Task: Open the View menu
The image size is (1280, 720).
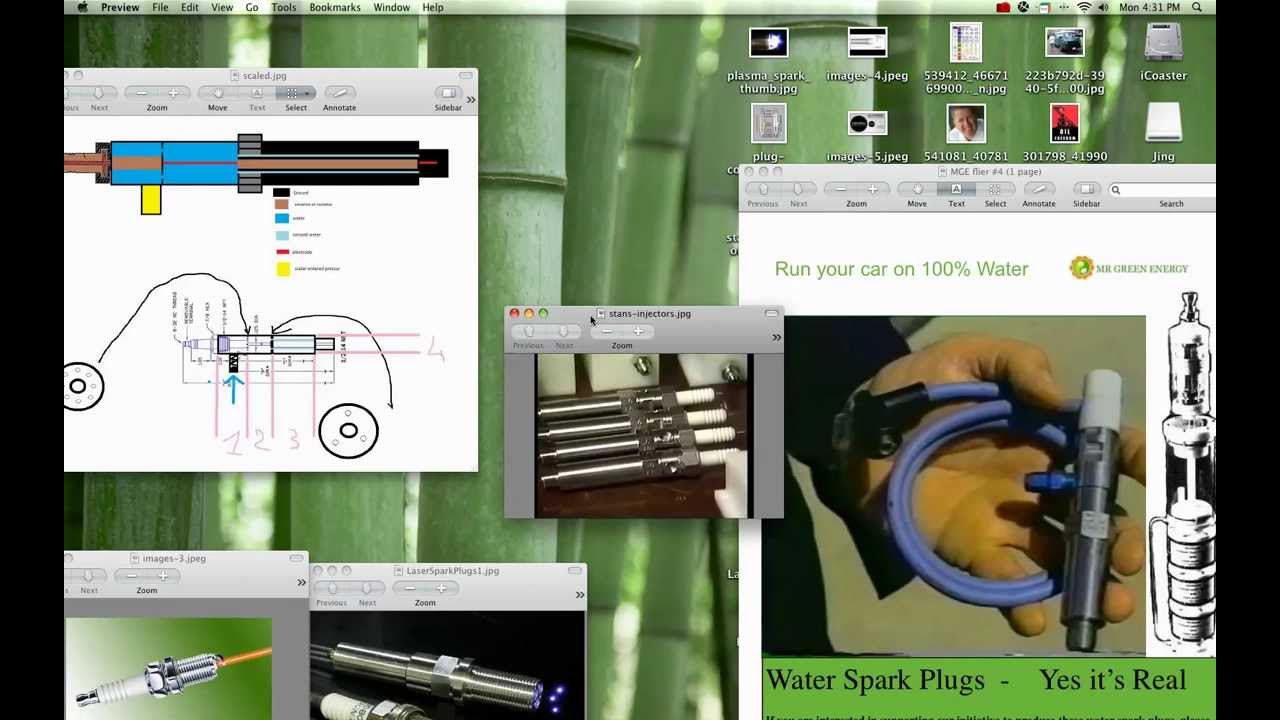Action: pos(222,8)
